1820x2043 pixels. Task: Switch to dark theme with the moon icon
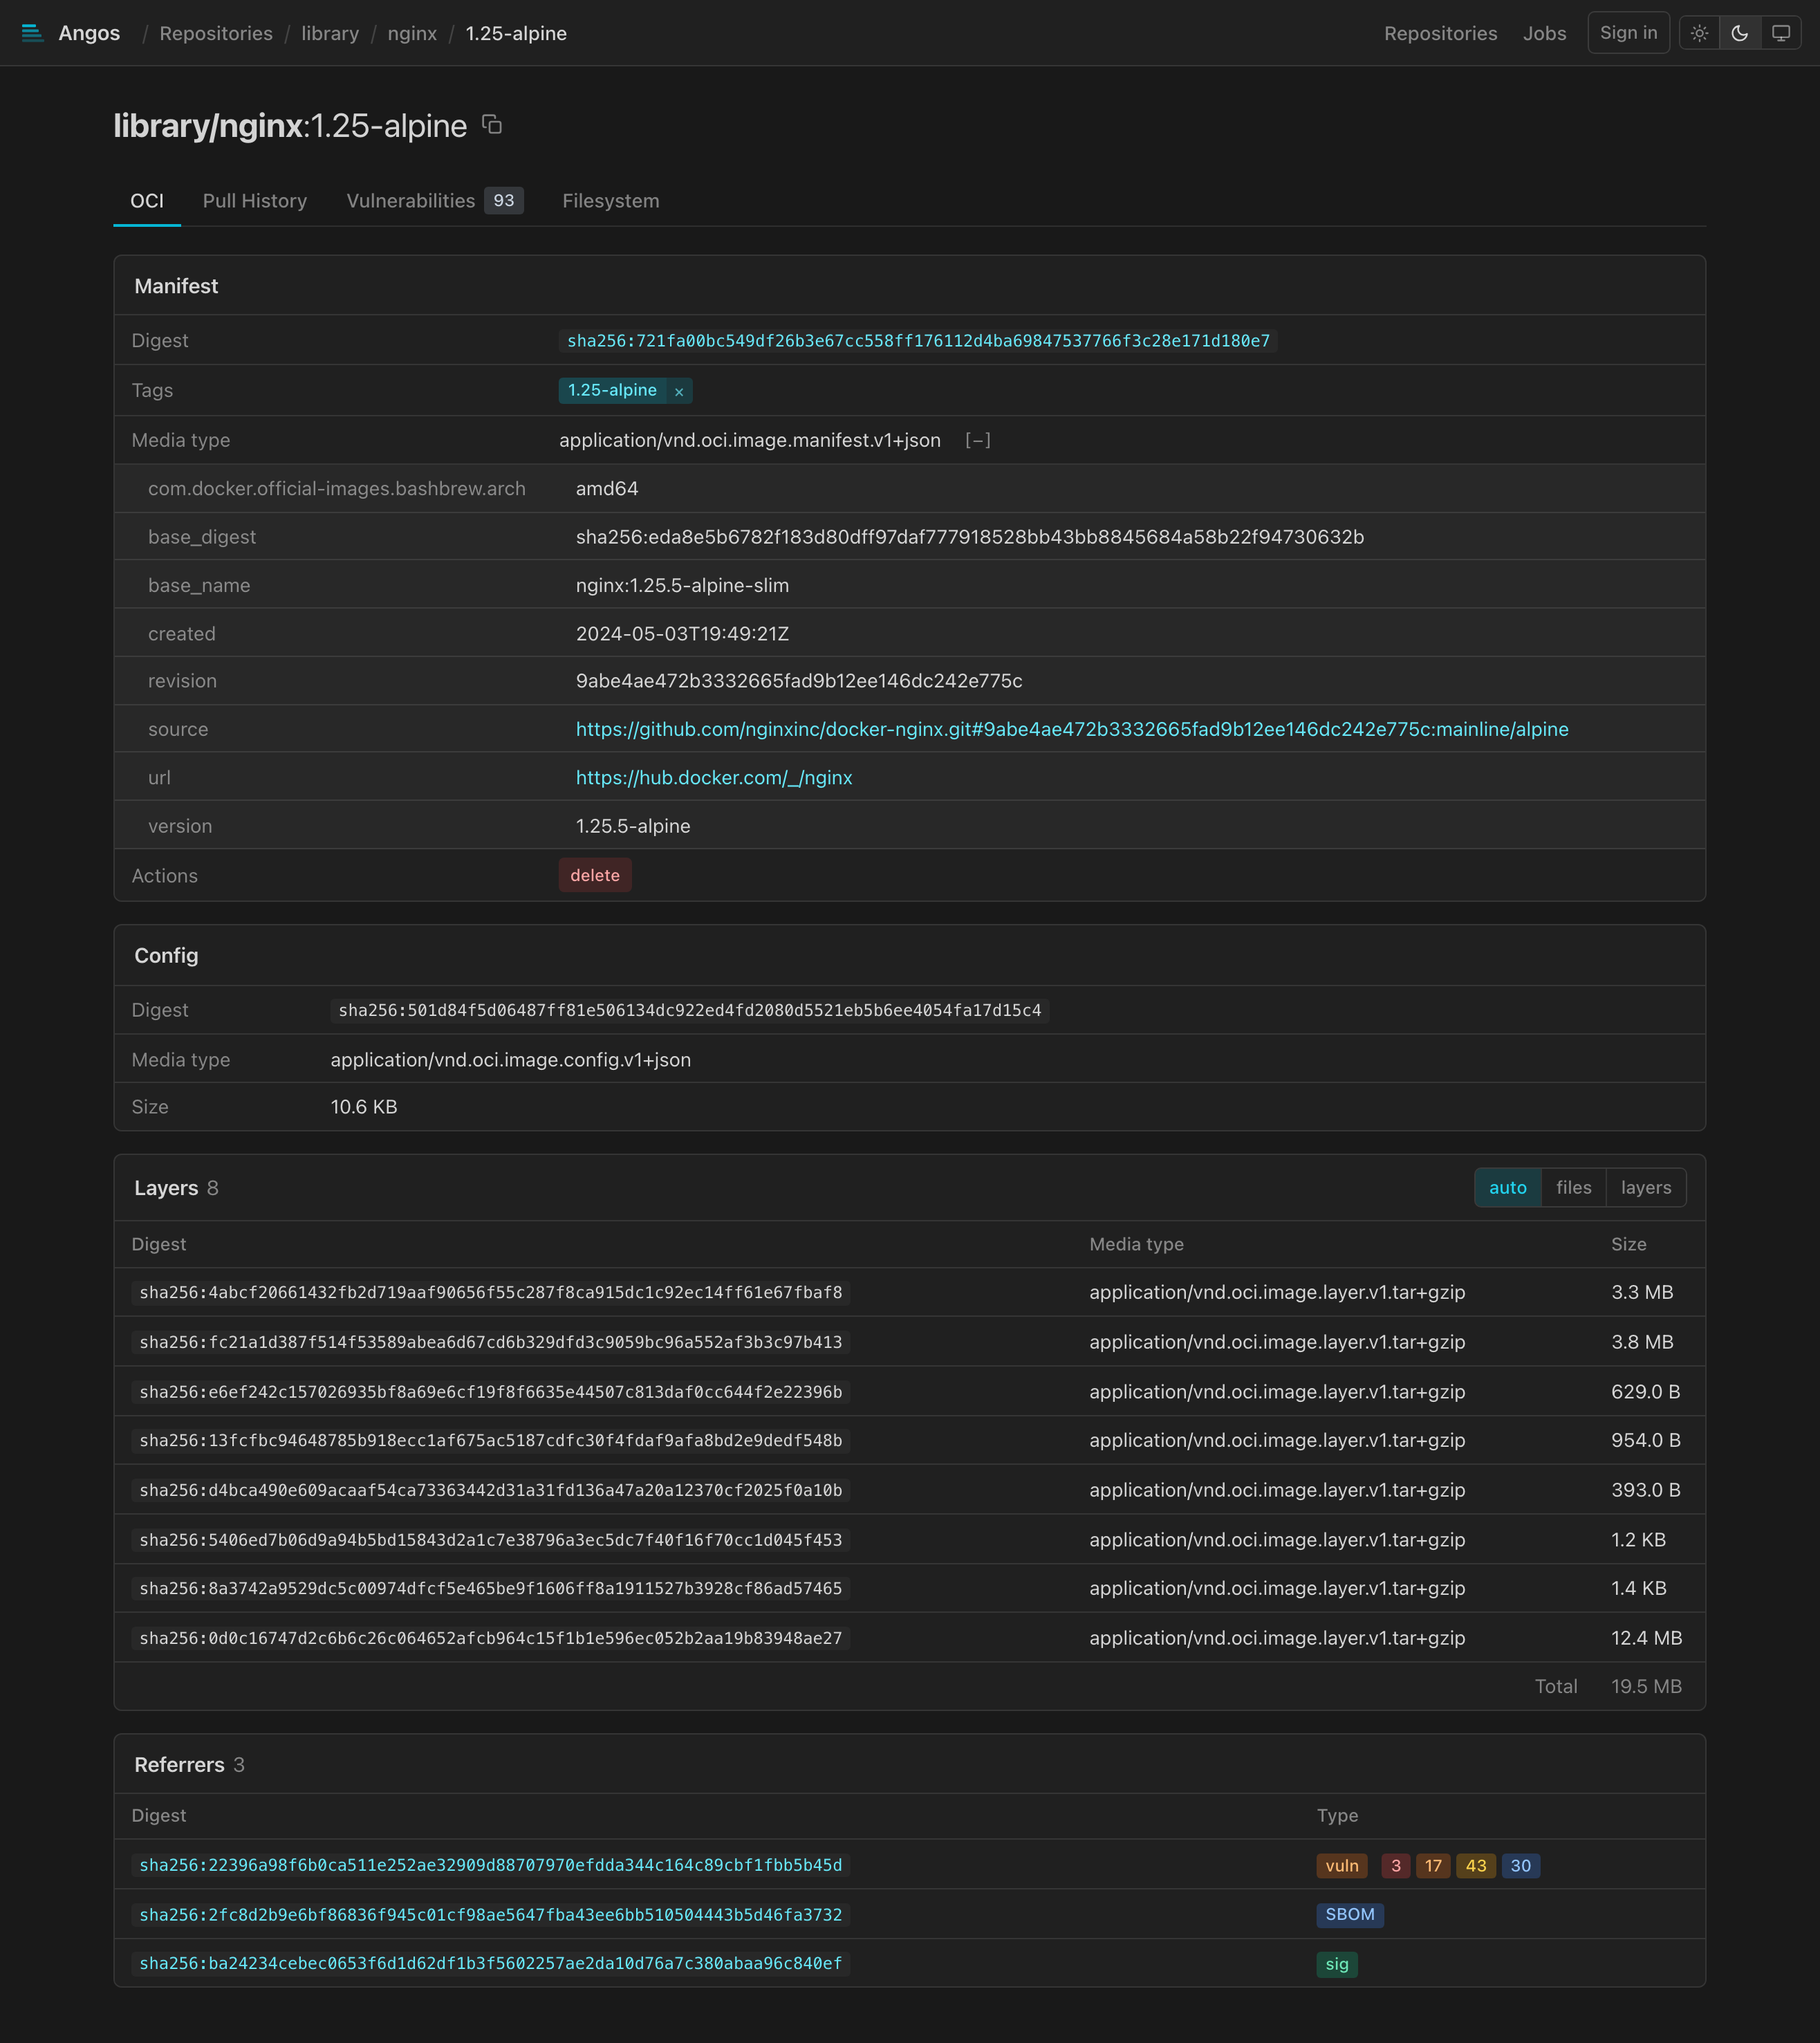[x=1740, y=33]
